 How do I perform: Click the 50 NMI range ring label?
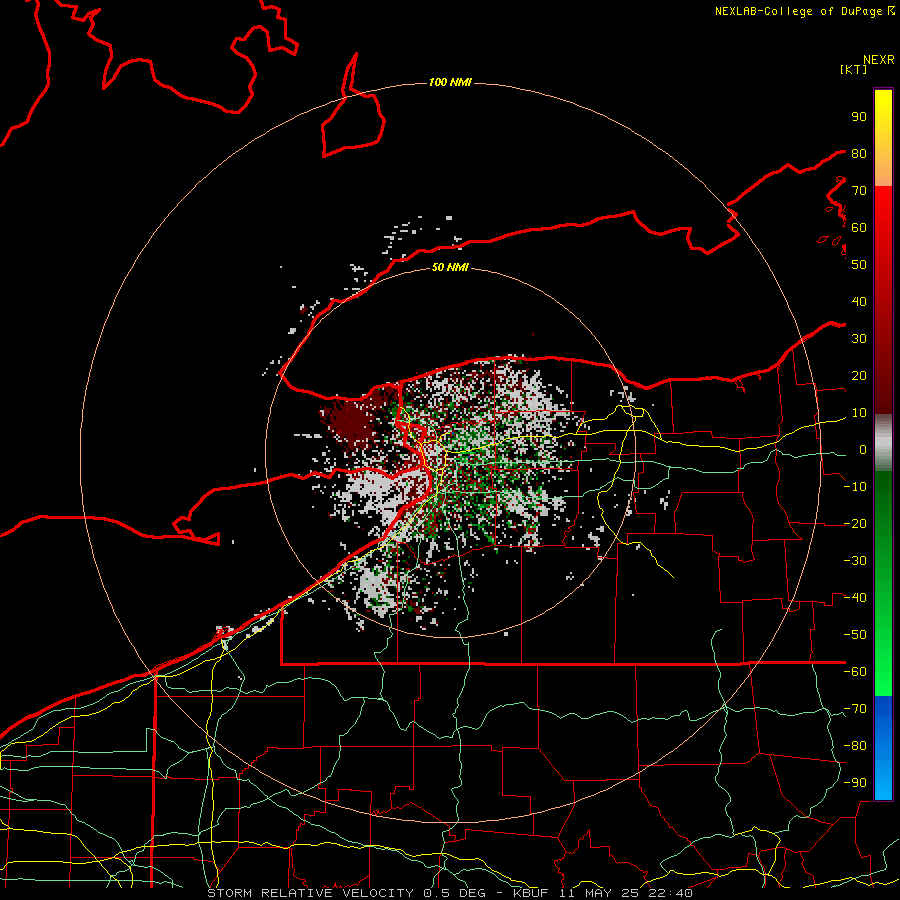pos(450,267)
